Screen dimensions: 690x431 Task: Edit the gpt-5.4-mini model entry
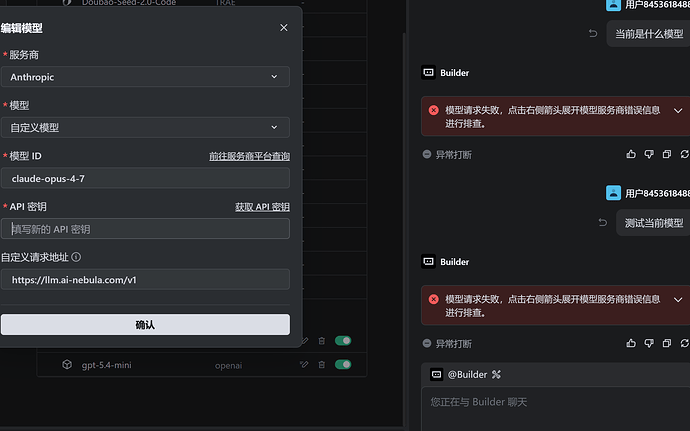coord(304,365)
